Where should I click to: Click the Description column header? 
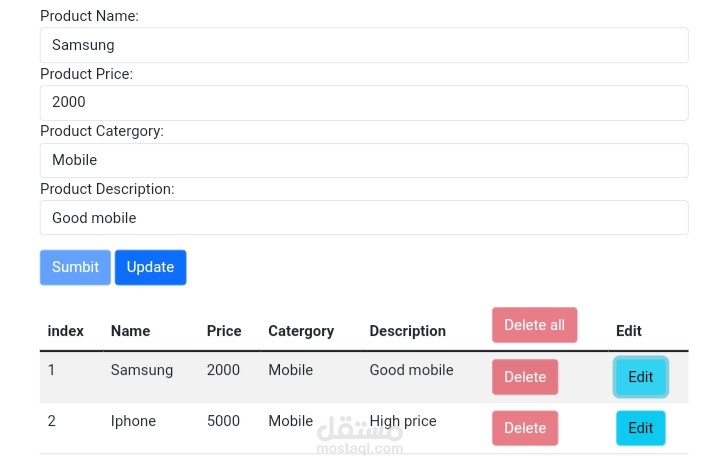click(x=407, y=331)
